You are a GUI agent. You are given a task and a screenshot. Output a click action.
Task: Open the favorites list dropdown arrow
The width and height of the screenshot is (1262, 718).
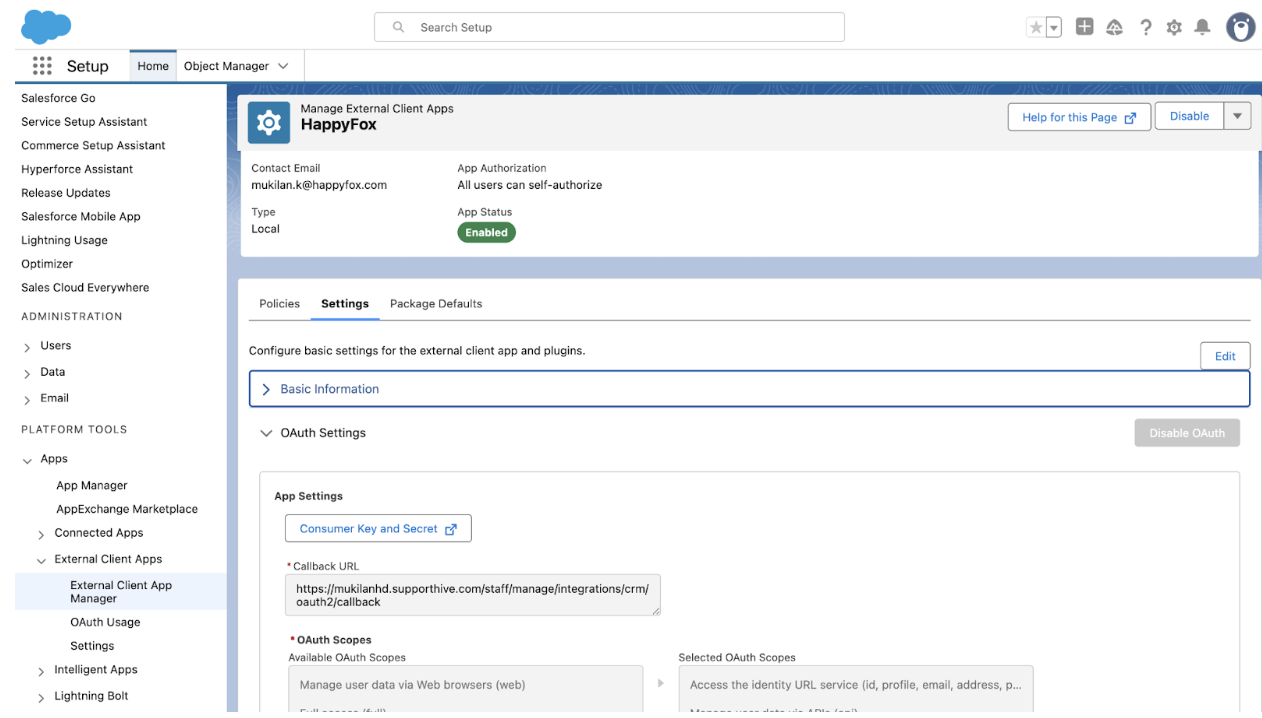coord(1054,28)
